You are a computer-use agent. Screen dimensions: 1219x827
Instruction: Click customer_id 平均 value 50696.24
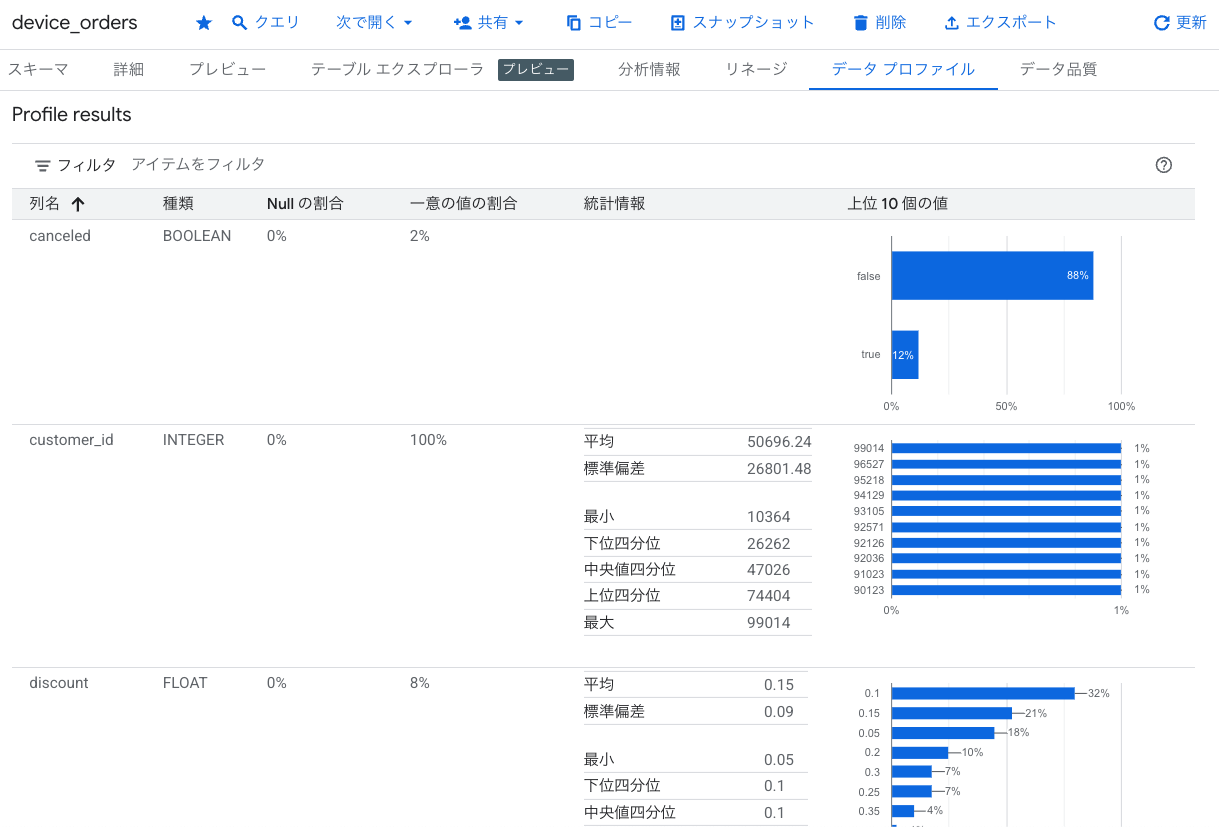click(x=779, y=442)
